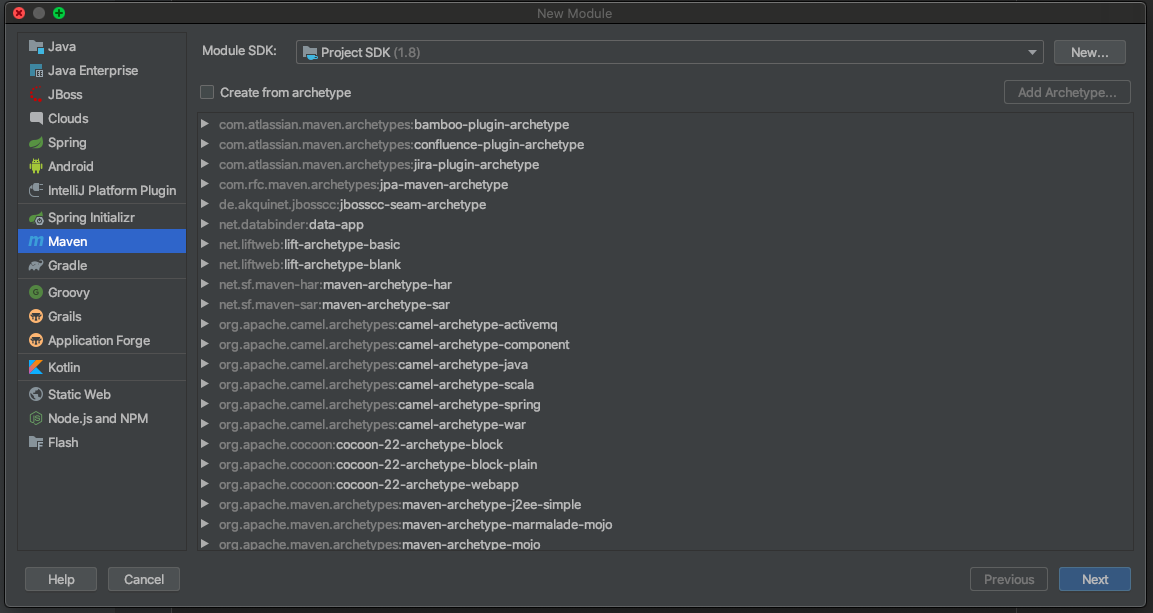
Task: Click the Previous button
Action: (1009, 579)
